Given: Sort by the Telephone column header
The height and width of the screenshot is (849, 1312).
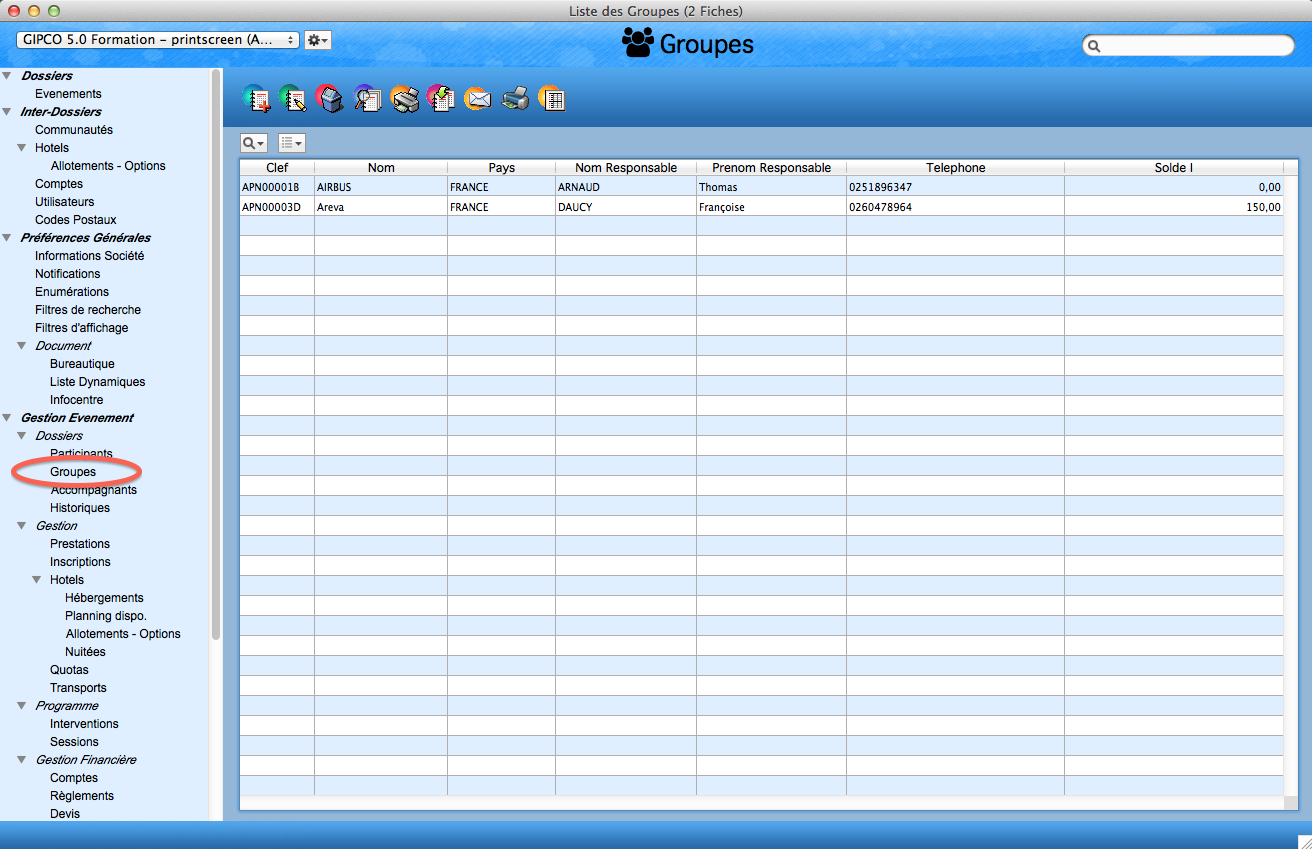Looking at the screenshot, I should click(x=956, y=168).
